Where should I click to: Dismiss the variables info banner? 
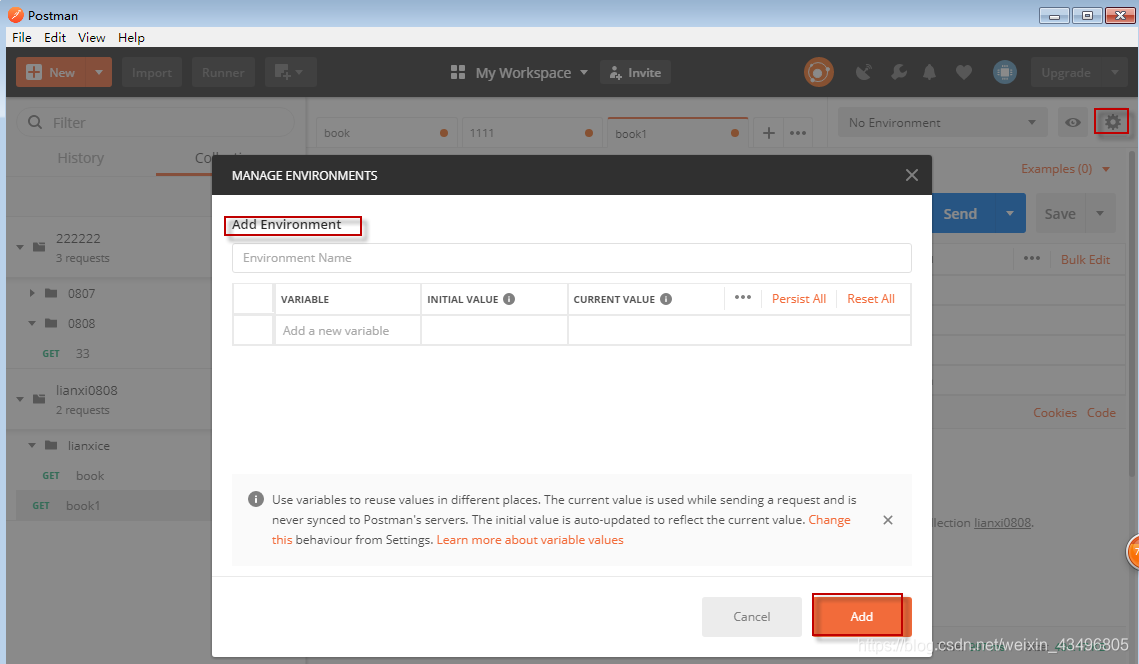[x=888, y=520]
